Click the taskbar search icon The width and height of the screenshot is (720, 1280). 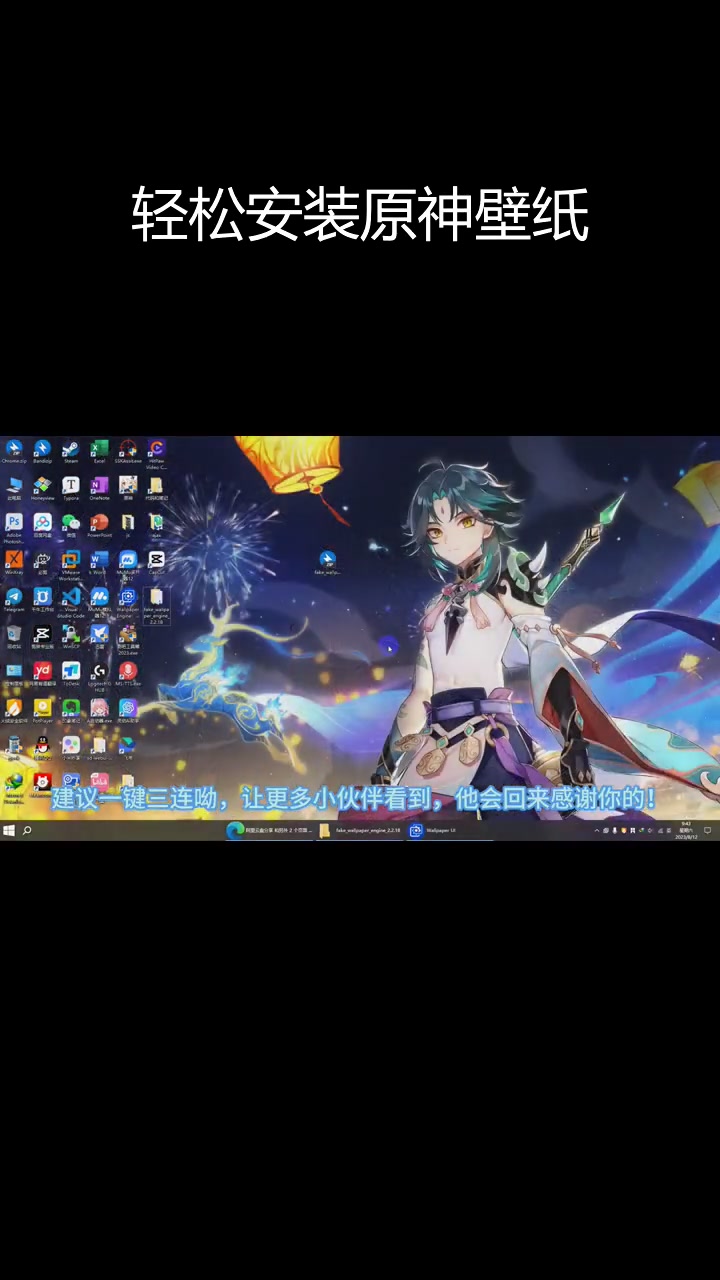click(x=27, y=831)
